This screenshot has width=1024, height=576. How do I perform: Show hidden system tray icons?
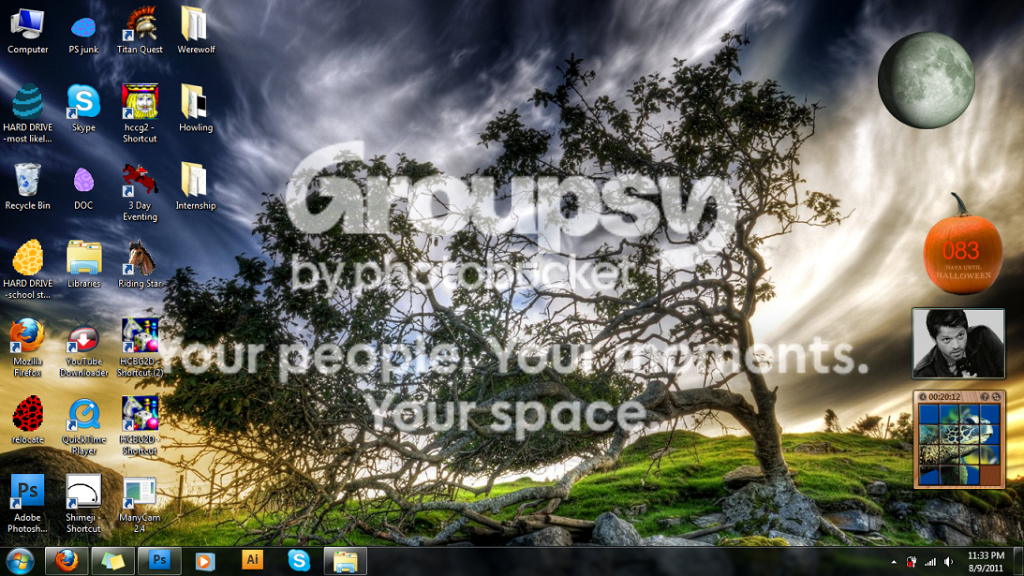893,562
